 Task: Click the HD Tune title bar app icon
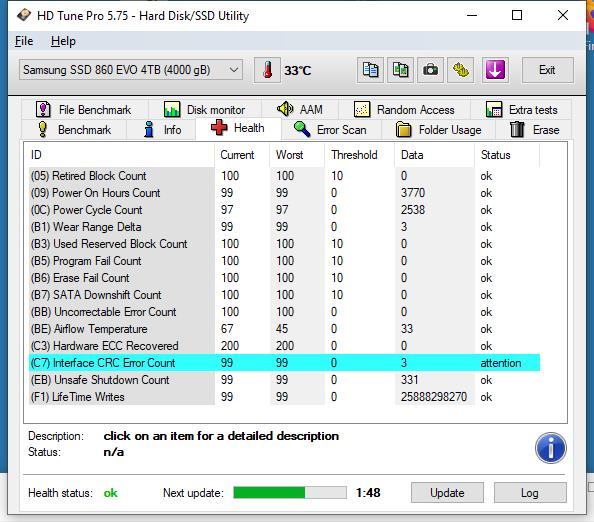(24, 15)
